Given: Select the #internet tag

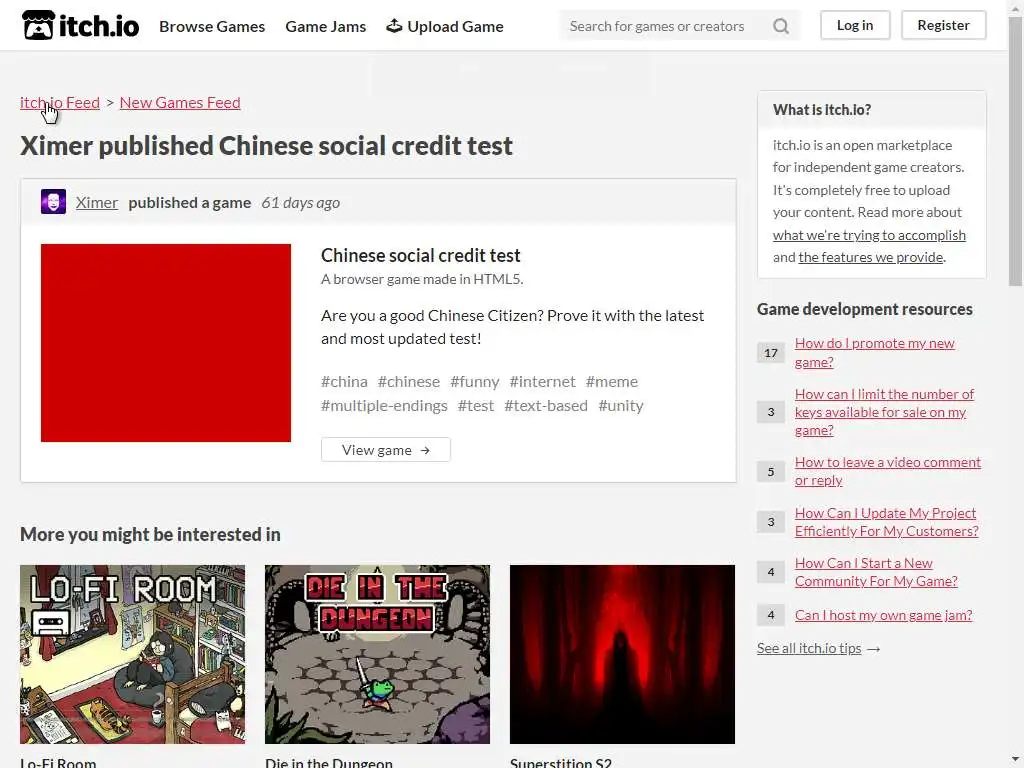Looking at the screenshot, I should 543,381.
